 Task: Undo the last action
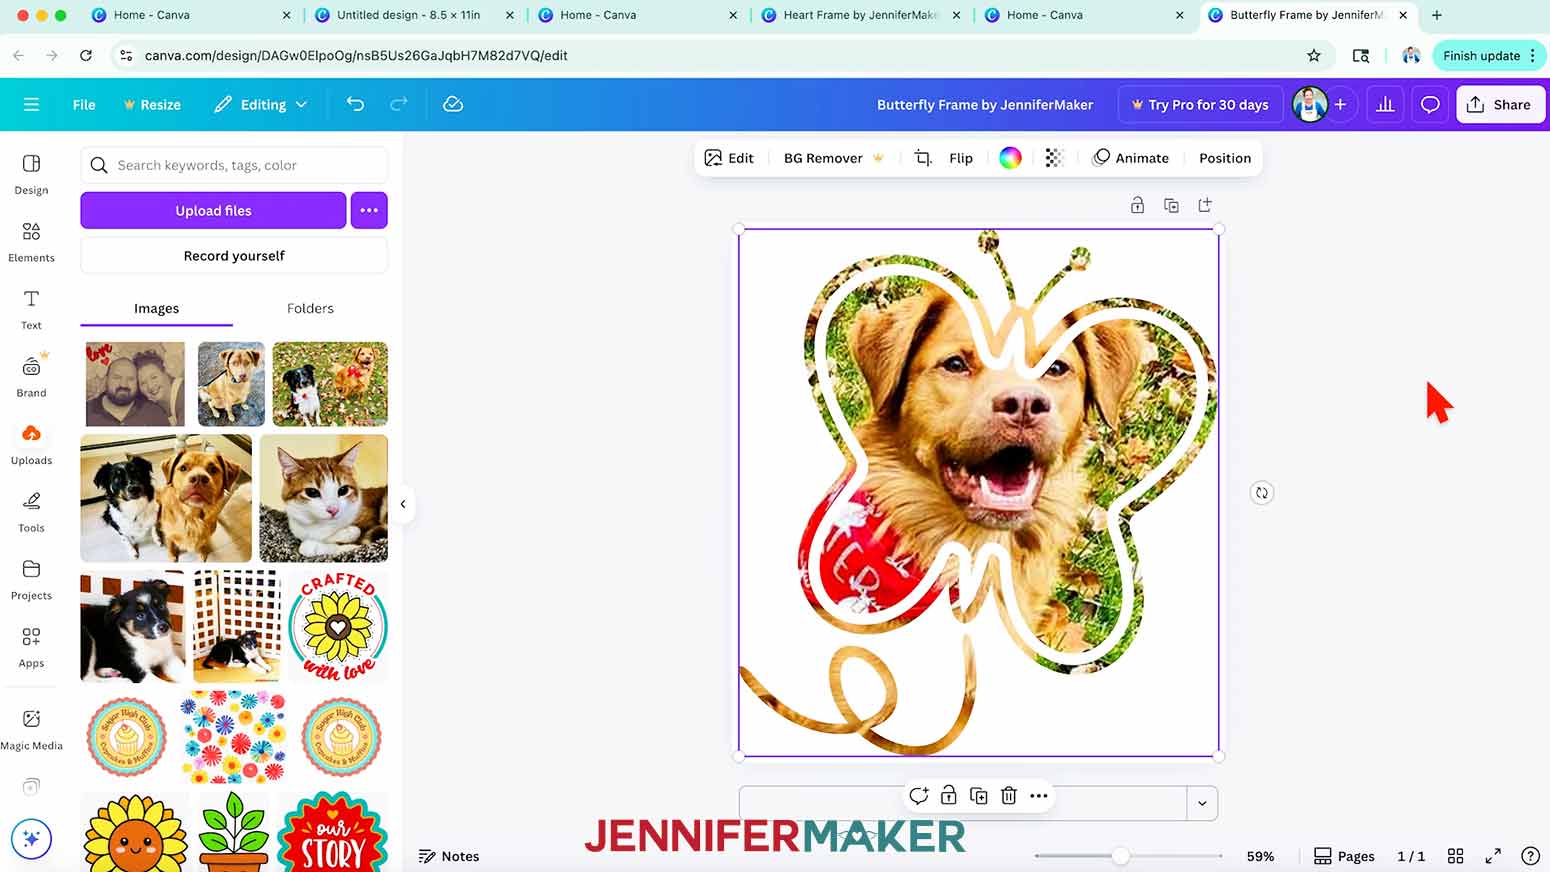355,104
